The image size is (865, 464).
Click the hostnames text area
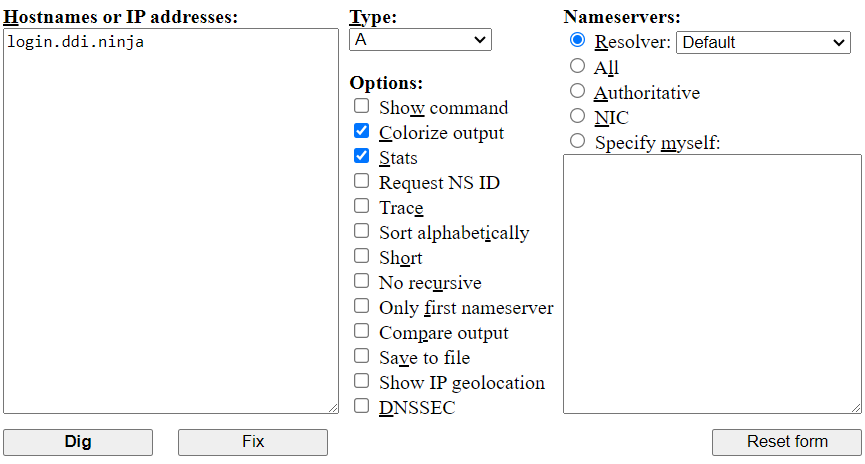(x=170, y=220)
